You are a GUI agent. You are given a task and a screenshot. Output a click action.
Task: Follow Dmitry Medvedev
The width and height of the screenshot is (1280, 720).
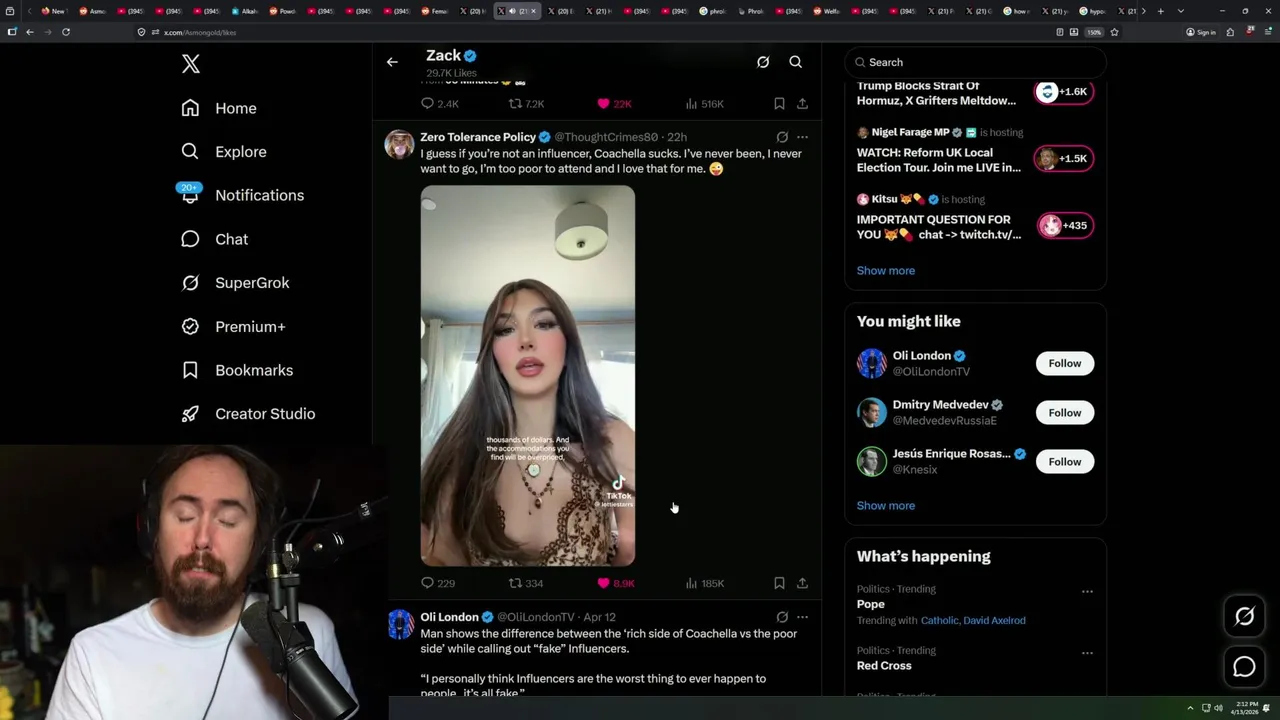(1064, 412)
